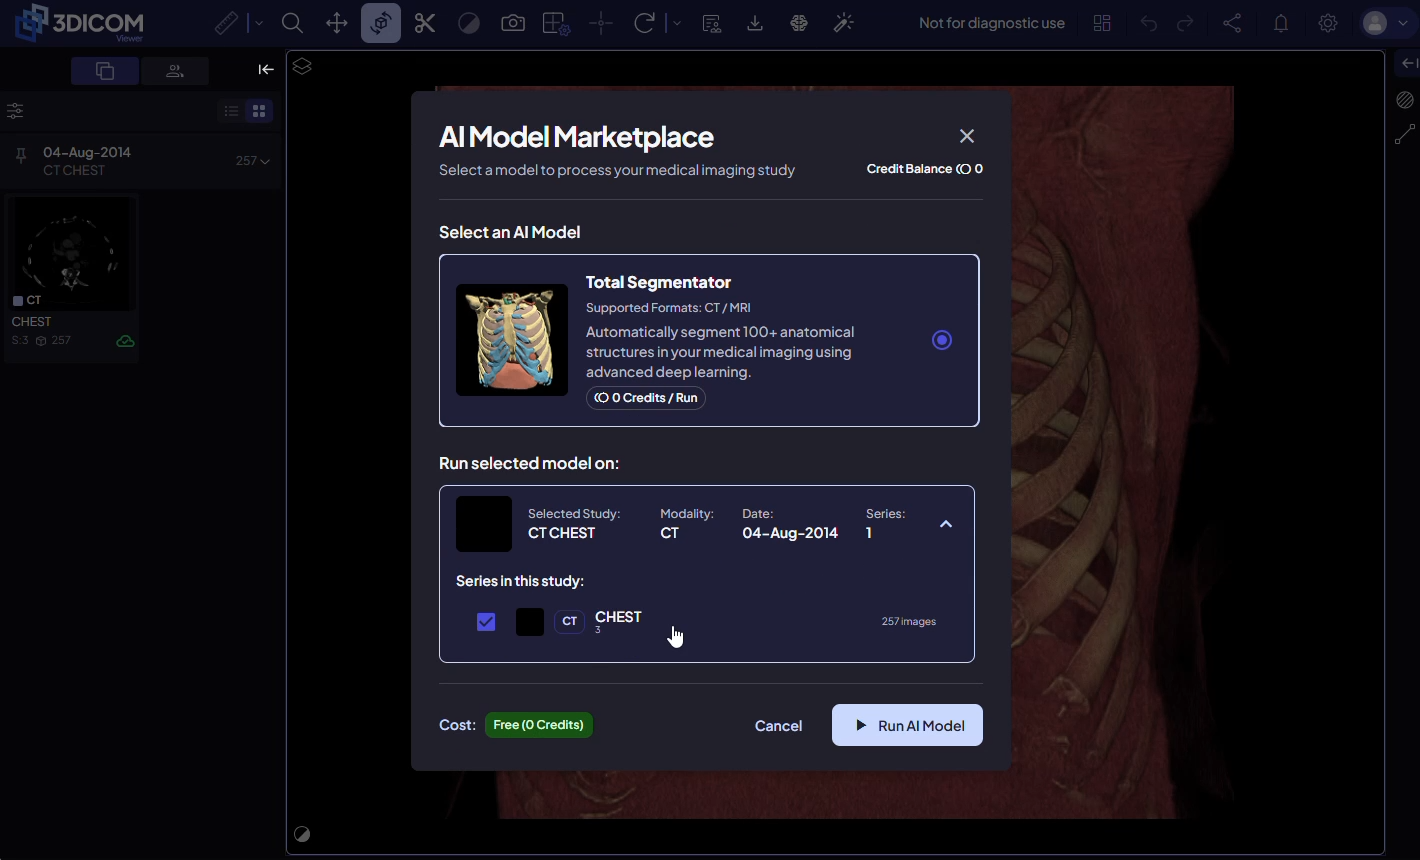The height and width of the screenshot is (860, 1420).
Task: Click the green cloud sync icon
Action: (x=125, y=341)
